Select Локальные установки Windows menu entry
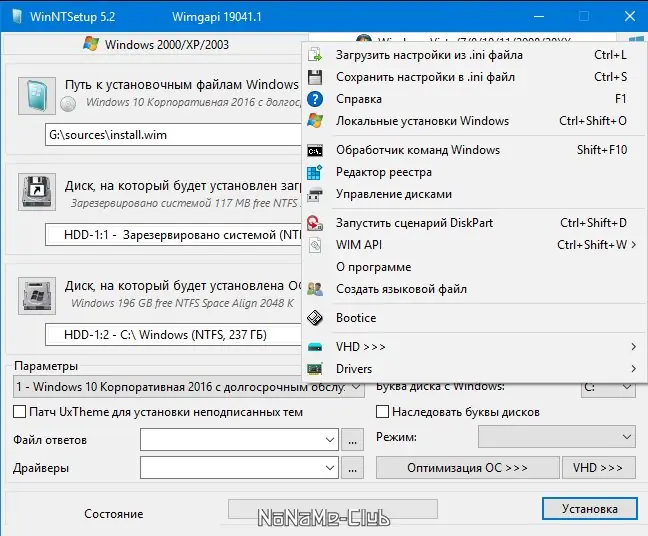648x536 pixels. pos(474,121)
